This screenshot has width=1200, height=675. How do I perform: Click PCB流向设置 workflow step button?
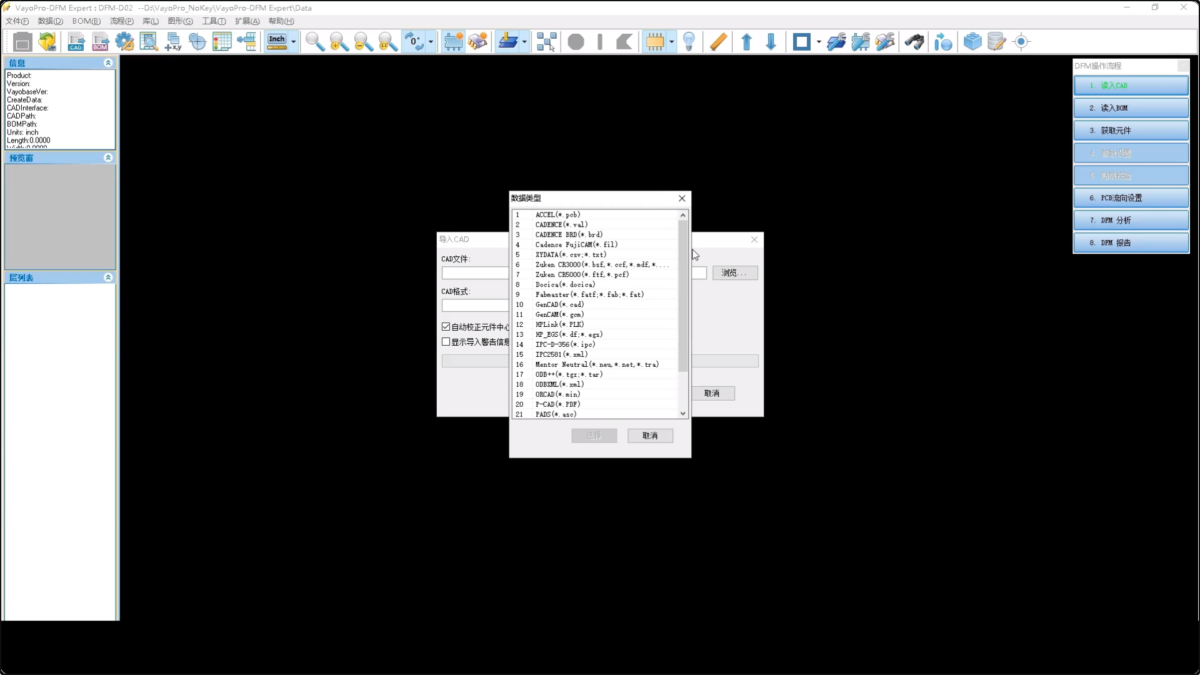(x=1131, y=198)
